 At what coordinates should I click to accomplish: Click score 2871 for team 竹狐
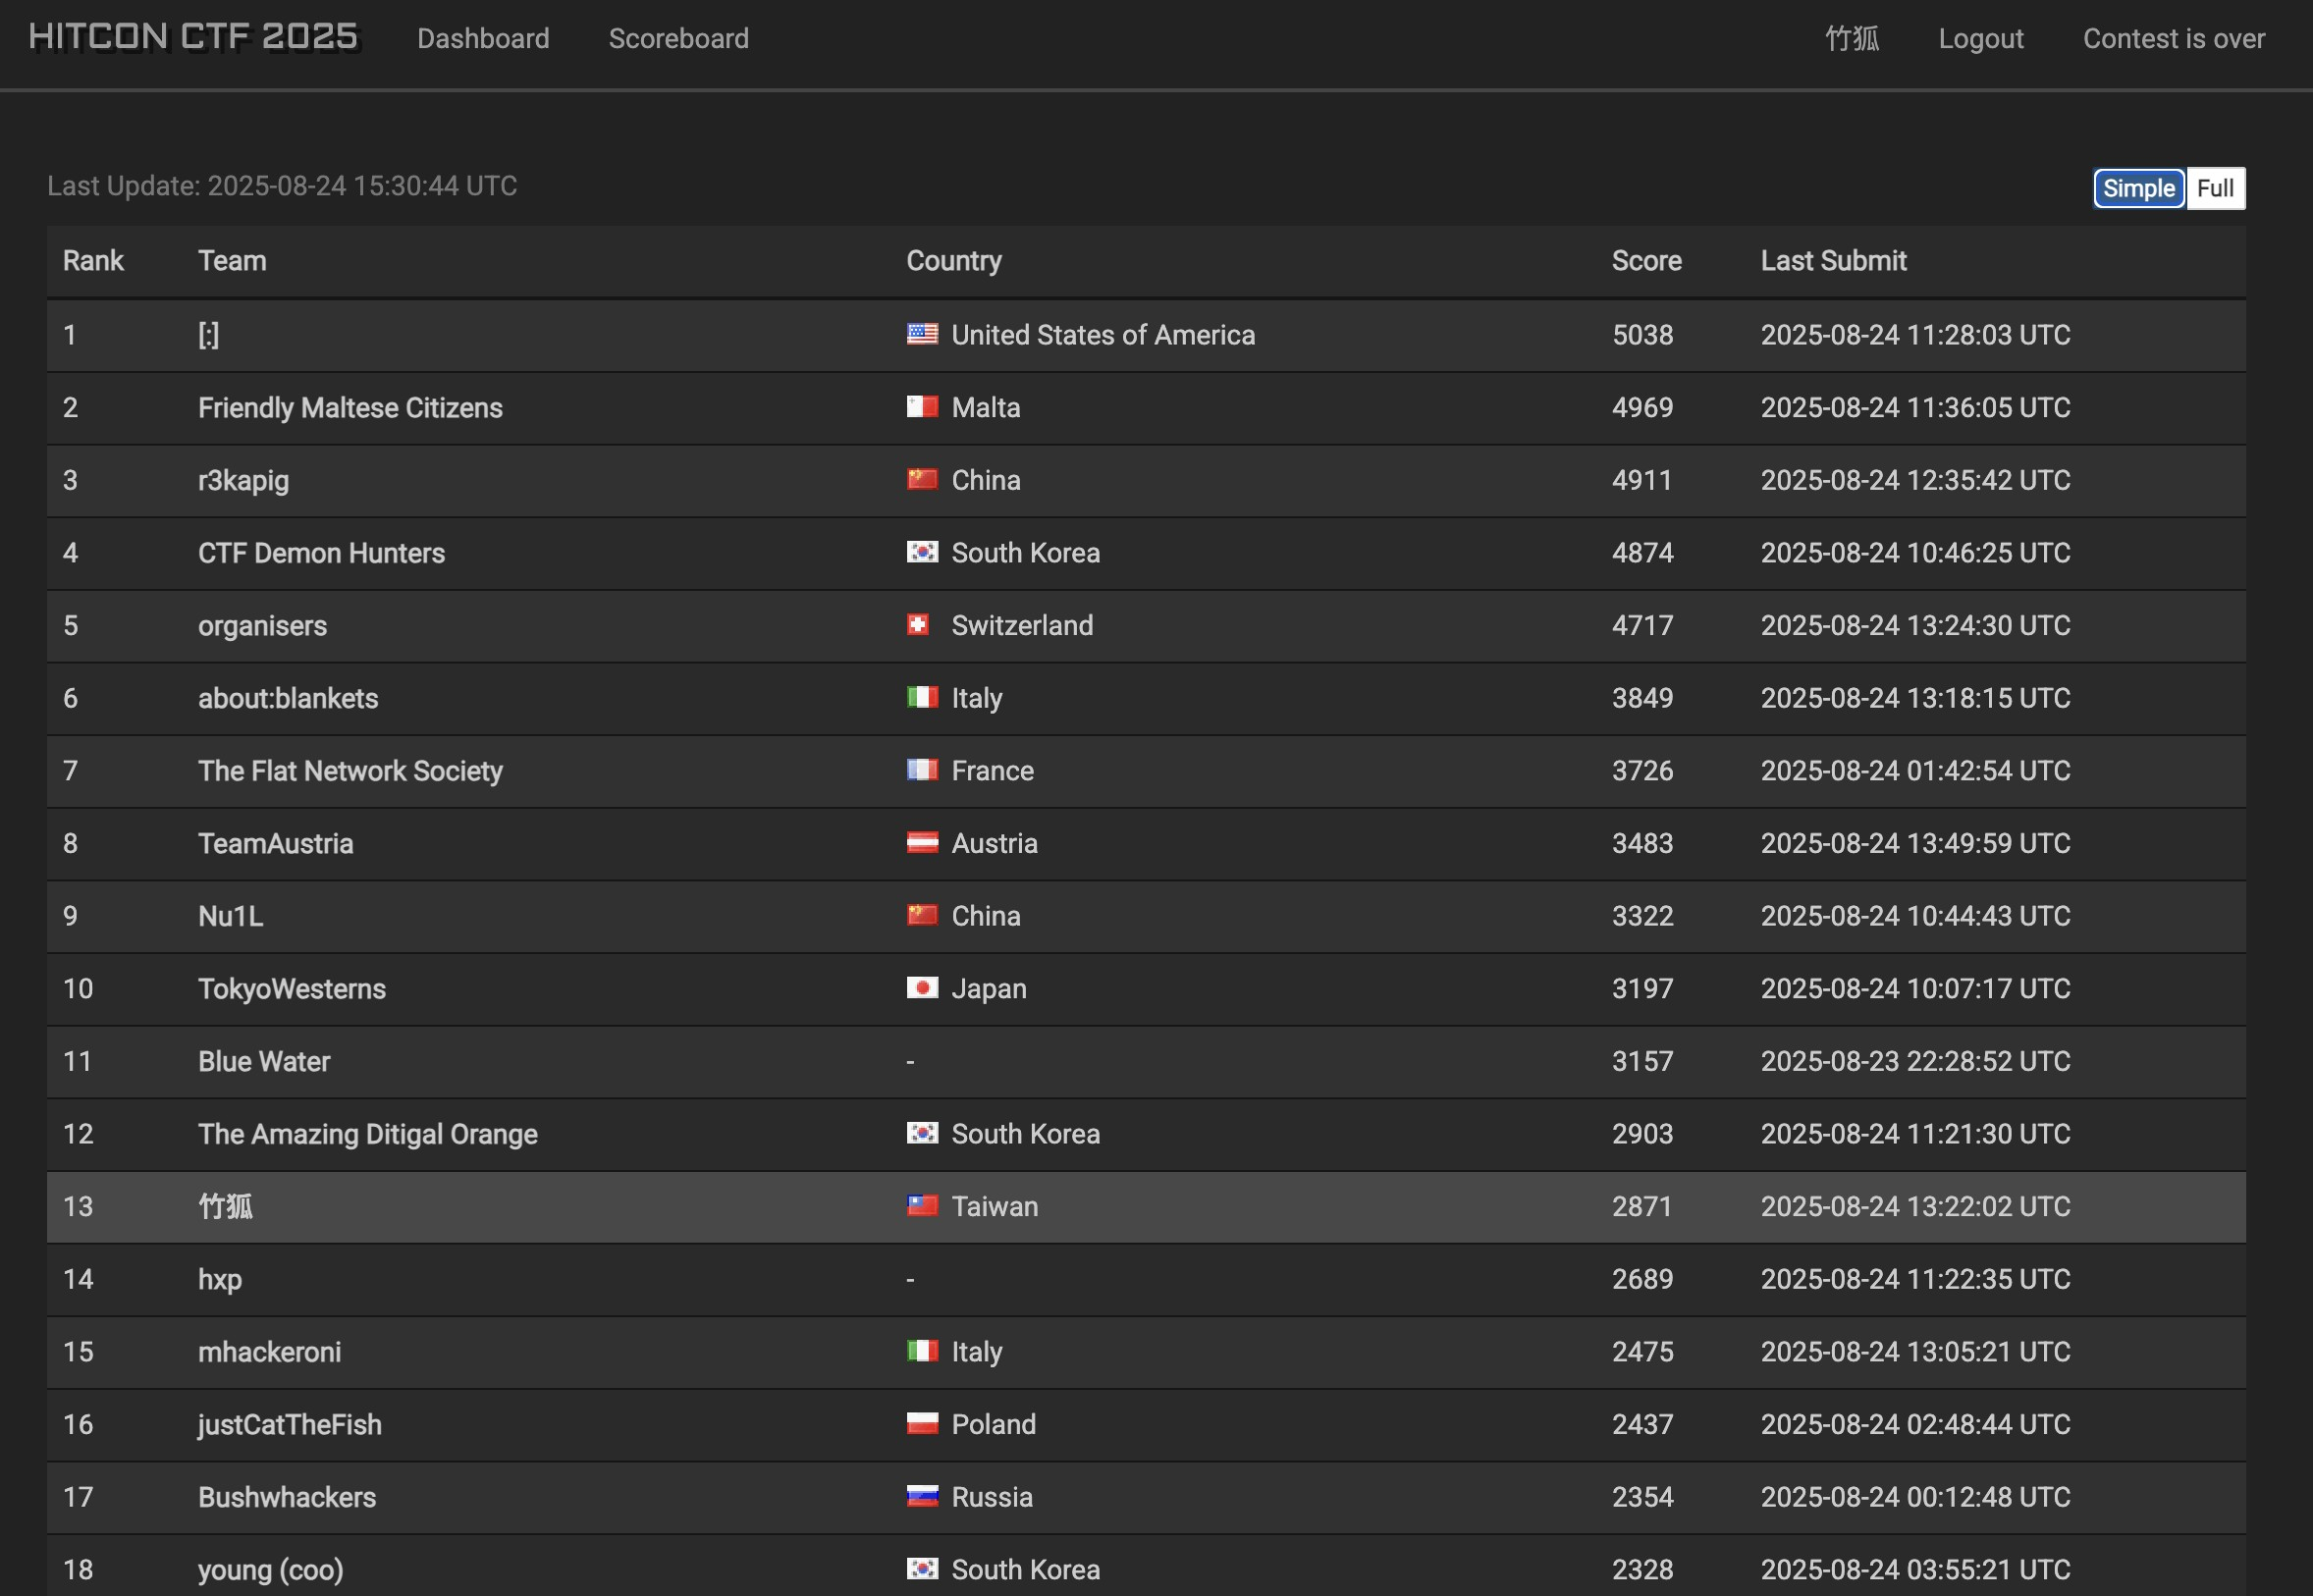(x=1642, y=1207)
